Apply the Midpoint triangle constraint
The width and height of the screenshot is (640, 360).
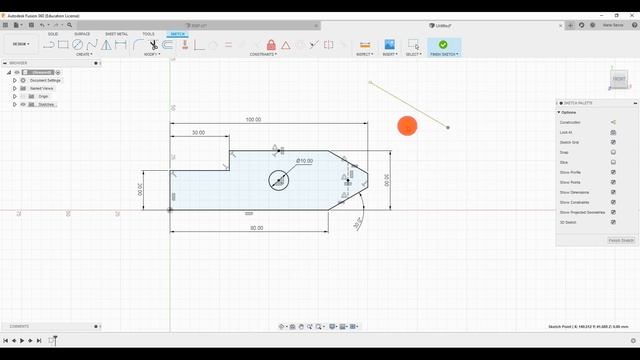point(286,45)
